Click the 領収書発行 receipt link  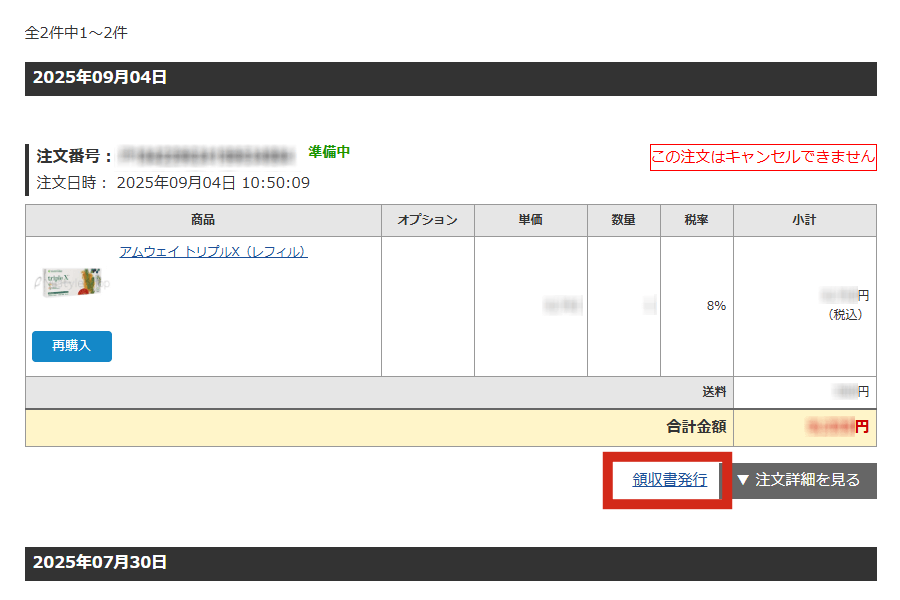pyautogui.click(x=669, y=480)
